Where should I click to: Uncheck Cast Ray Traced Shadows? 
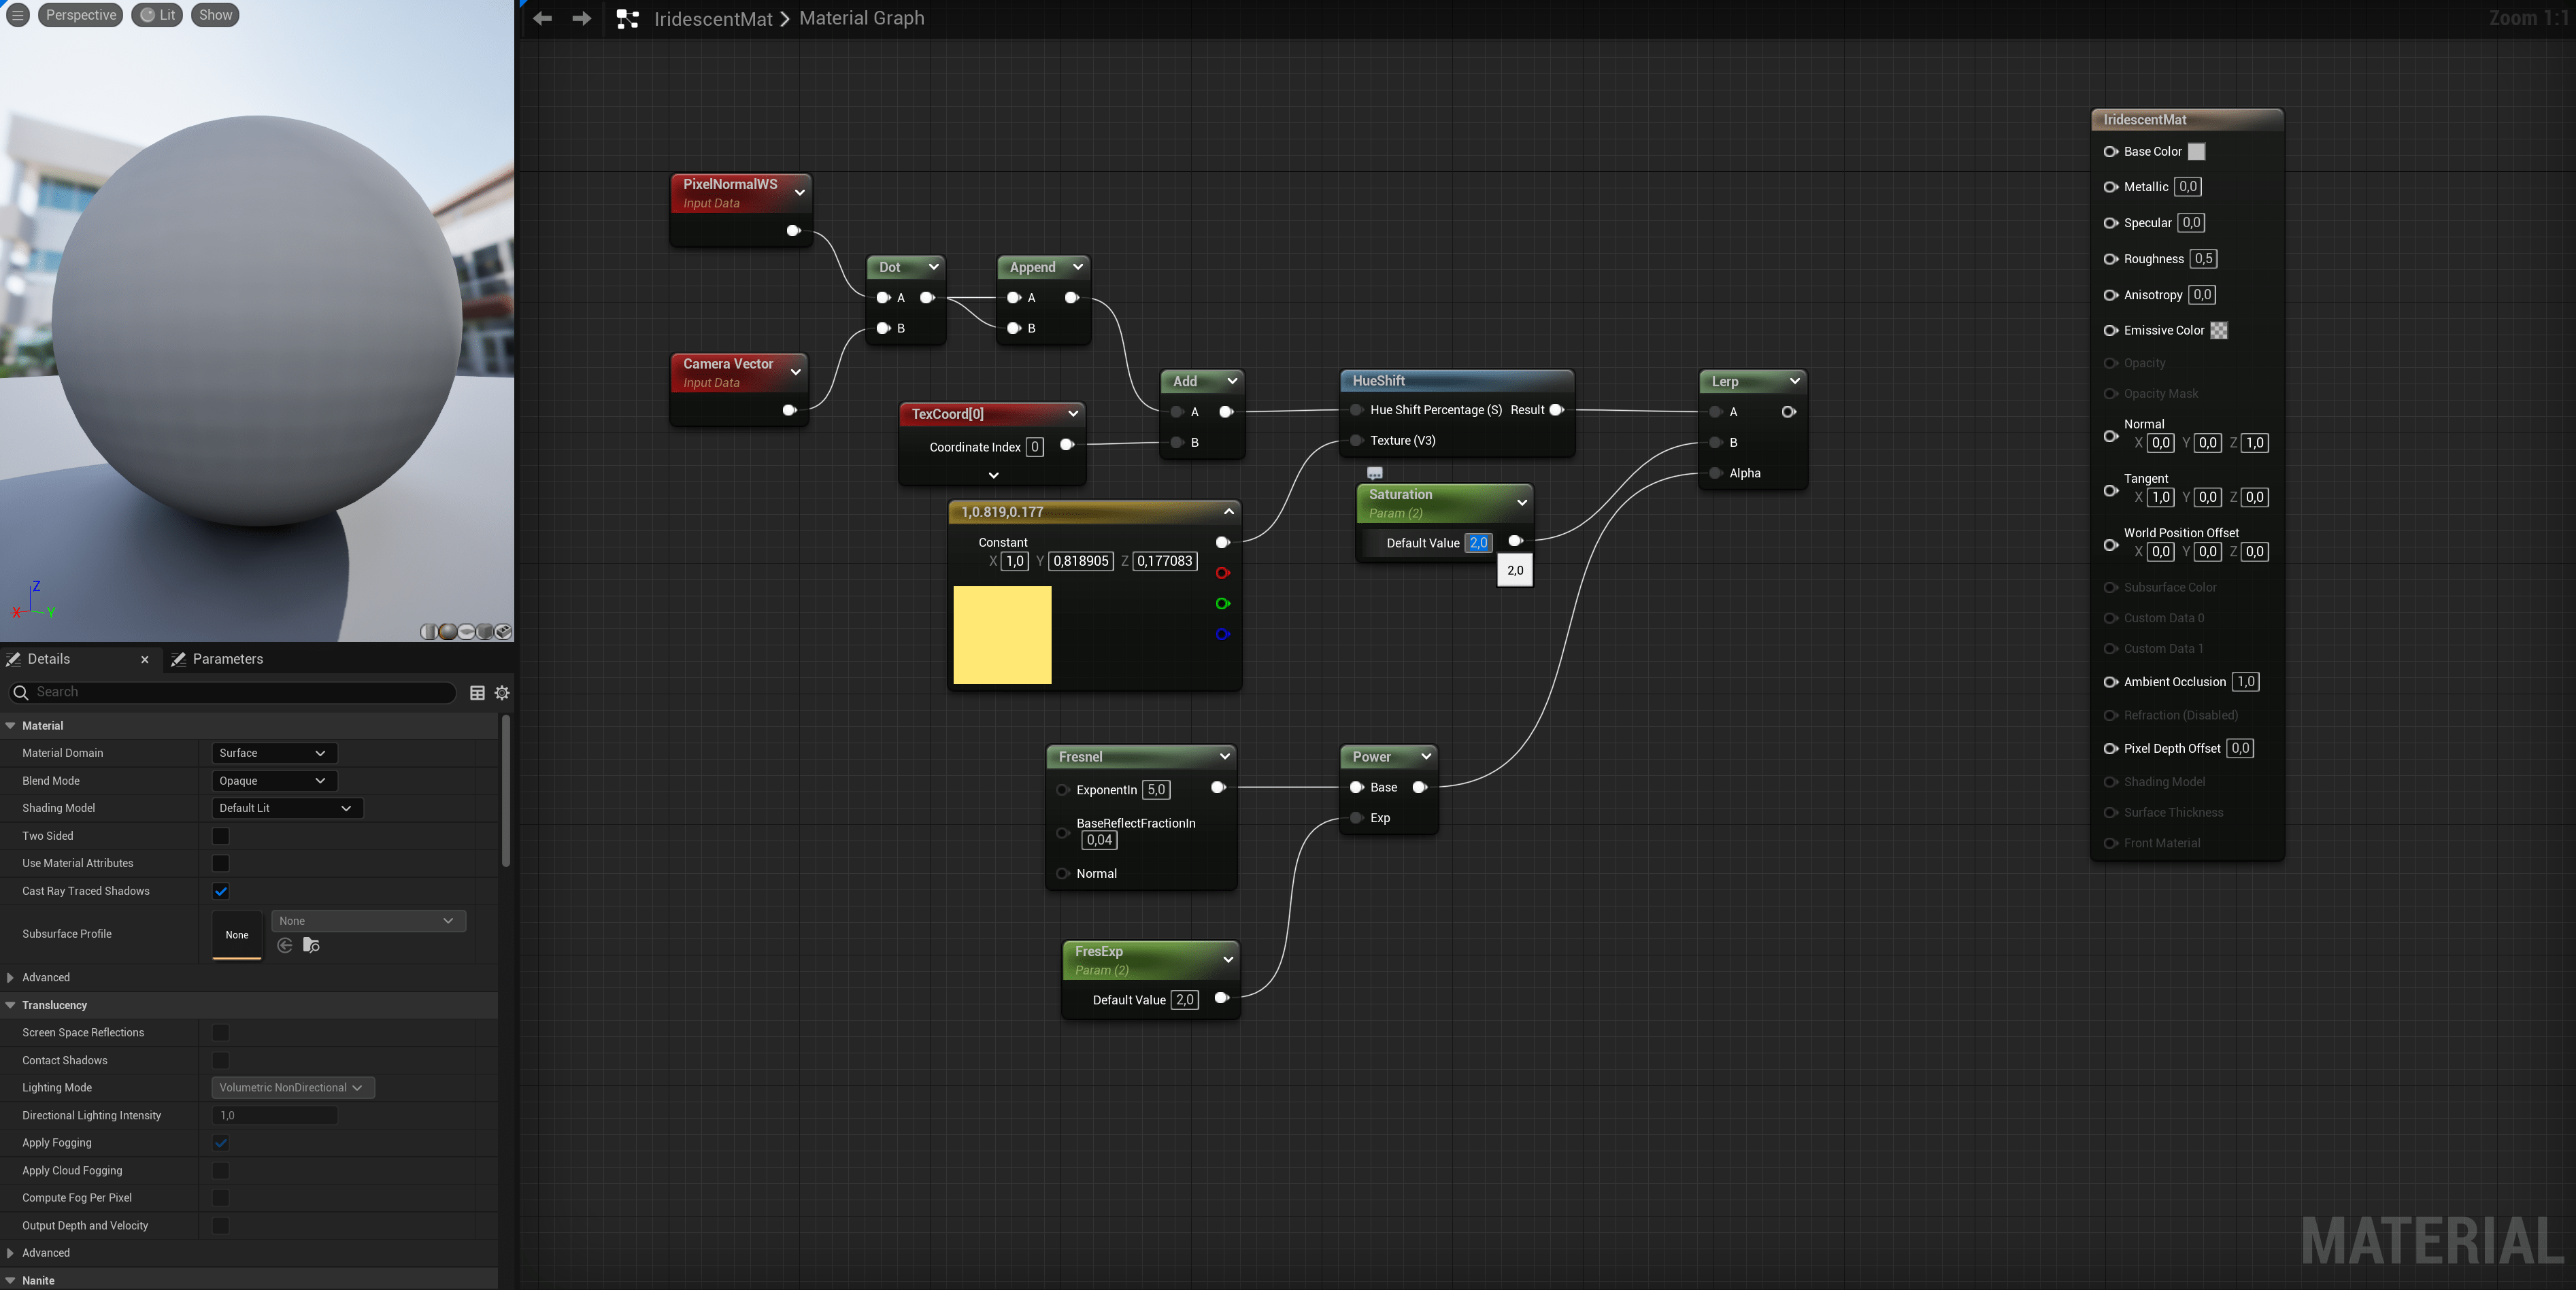(221, 891)
